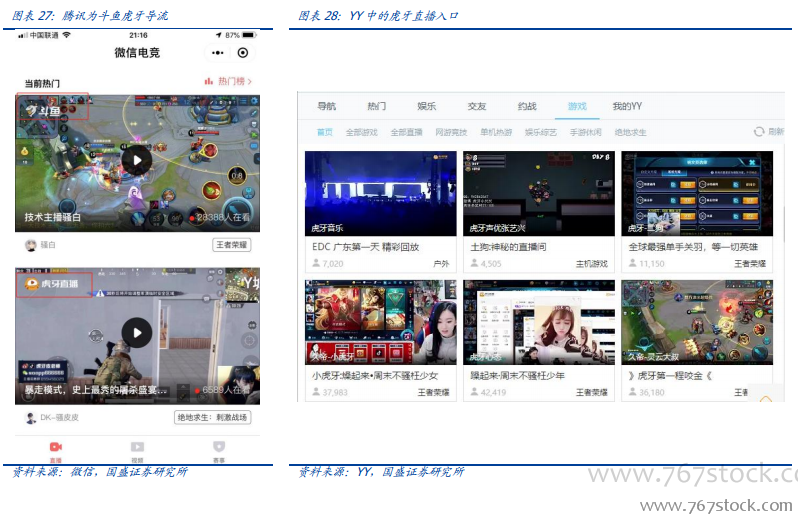The height and width of the screenshot is (520, 798).
Task: Select the 赛事 shield tab icon
Action: tap(219, 447)
